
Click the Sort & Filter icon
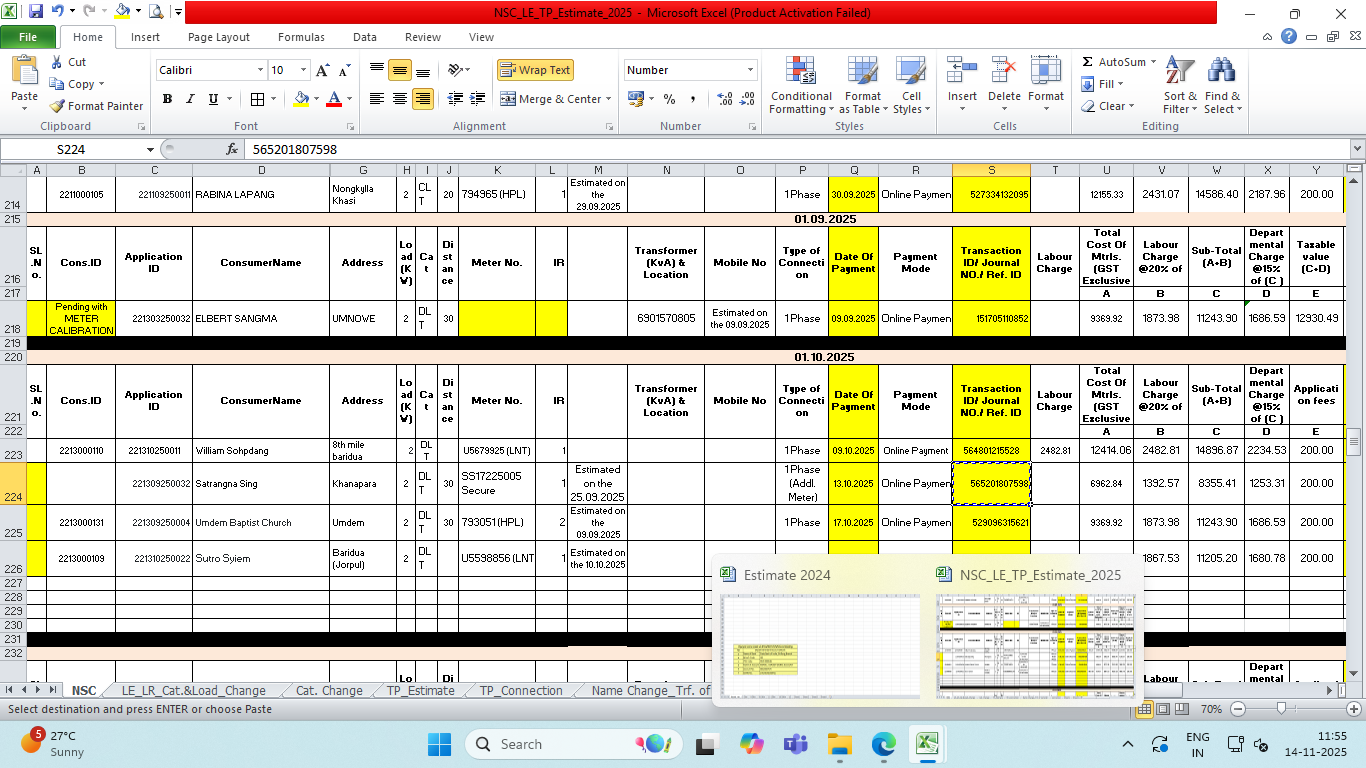pyautogui.click(x=1180, y=71)
